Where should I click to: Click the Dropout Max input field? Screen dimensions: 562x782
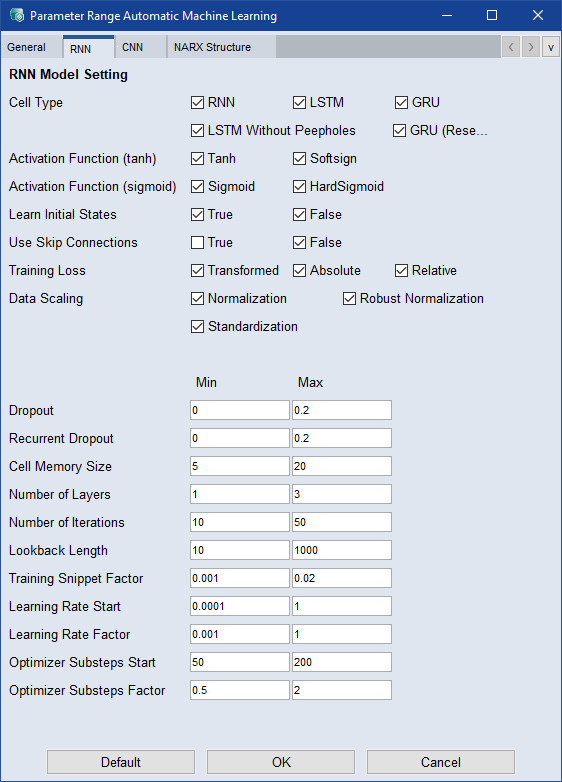[342, 410]
